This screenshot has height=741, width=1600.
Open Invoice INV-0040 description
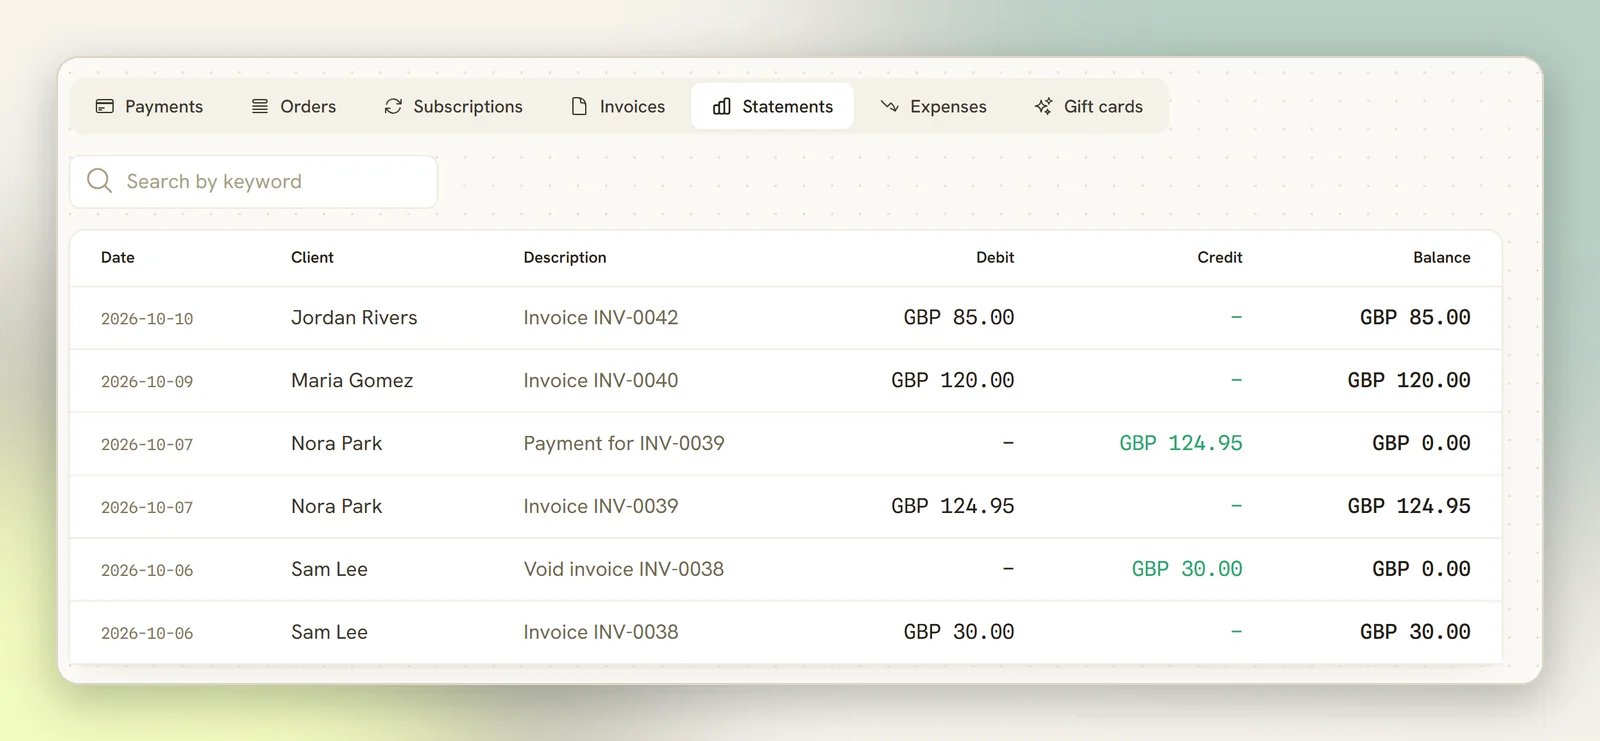[601, 380]
